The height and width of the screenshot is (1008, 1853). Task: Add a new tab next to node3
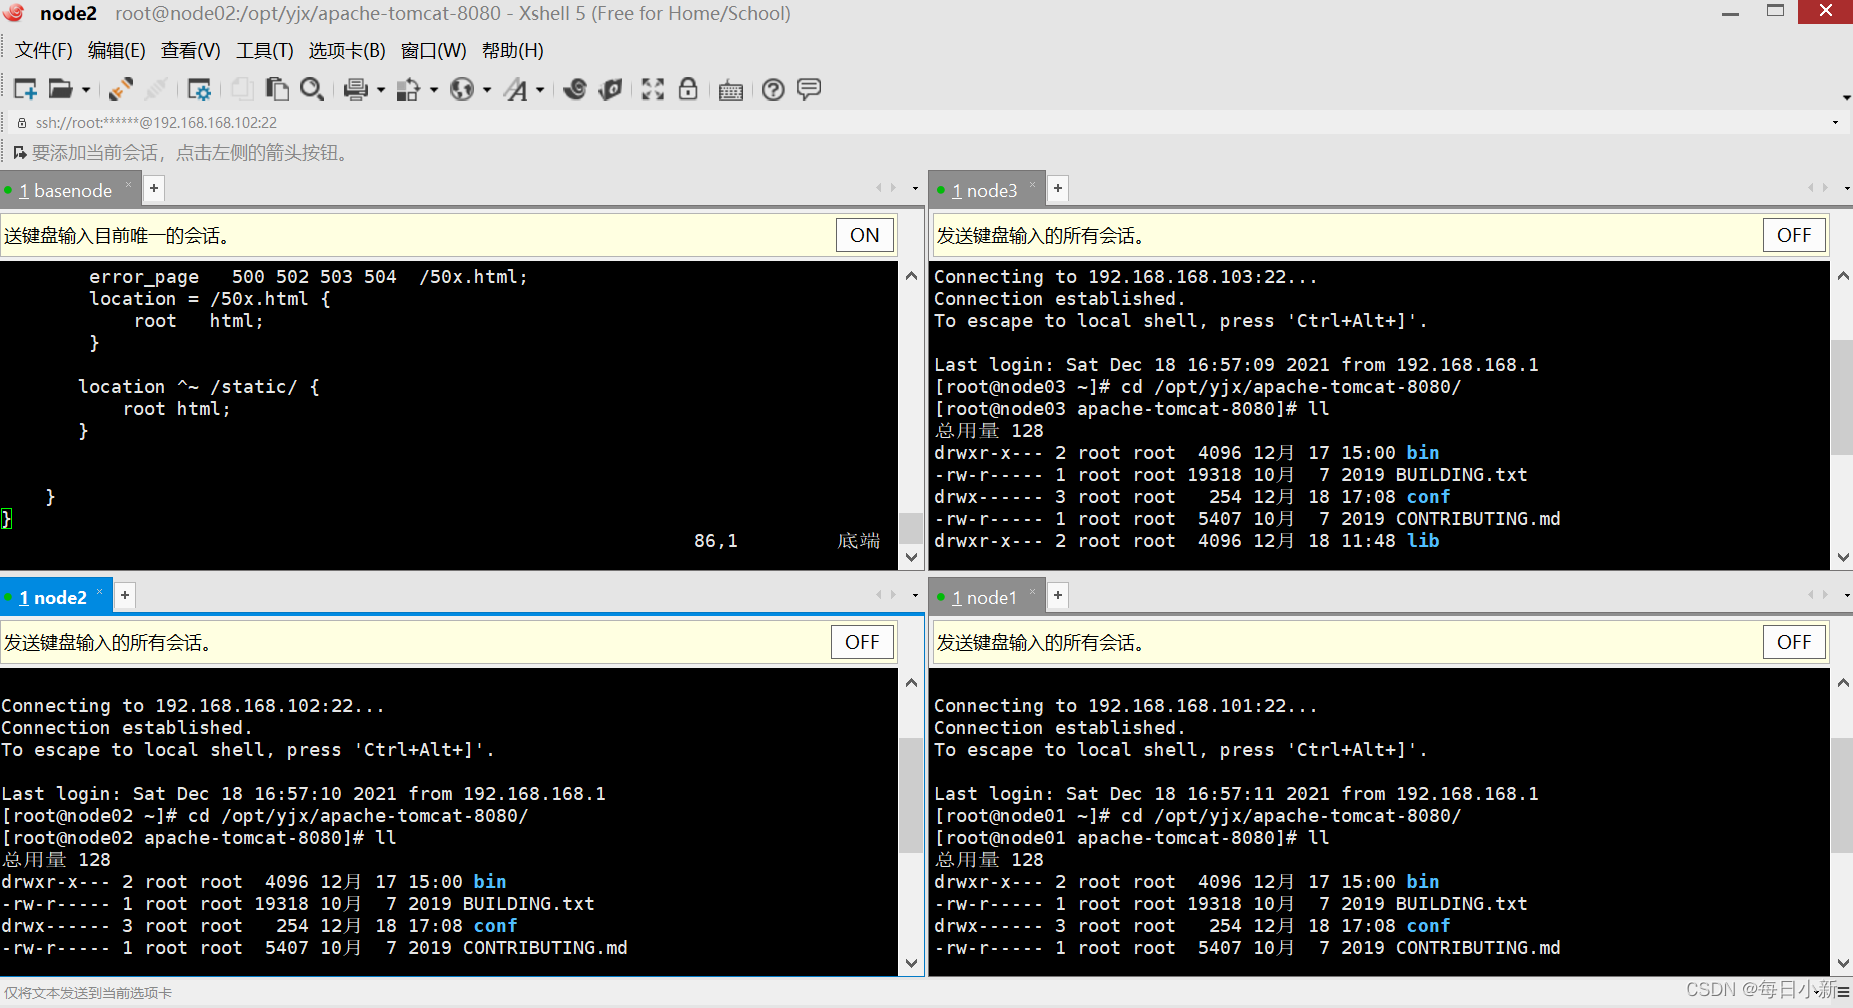pos(1058,188)
